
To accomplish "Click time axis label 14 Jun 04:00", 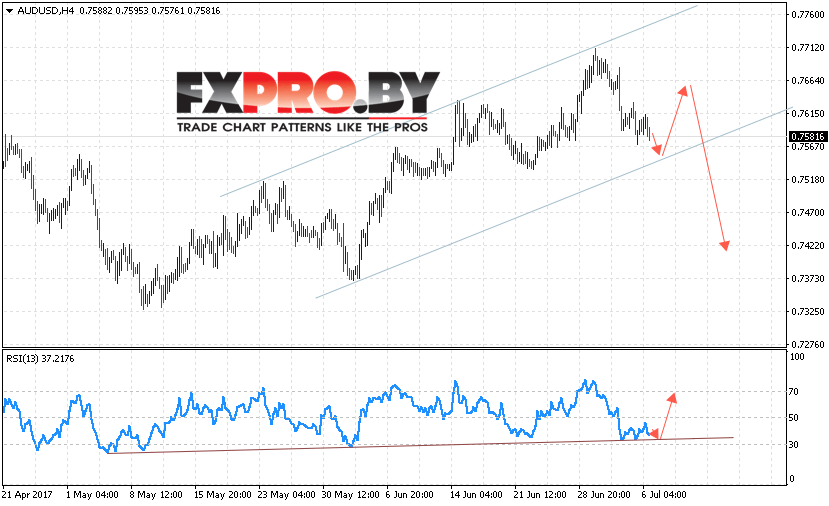I will (x=476, y=495).
